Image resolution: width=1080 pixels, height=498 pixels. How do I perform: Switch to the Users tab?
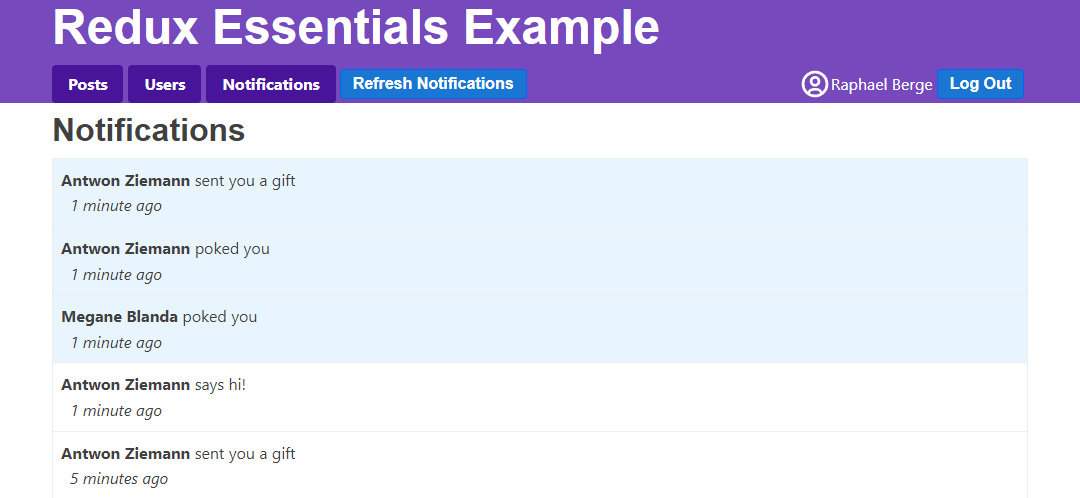coord(165,85)
